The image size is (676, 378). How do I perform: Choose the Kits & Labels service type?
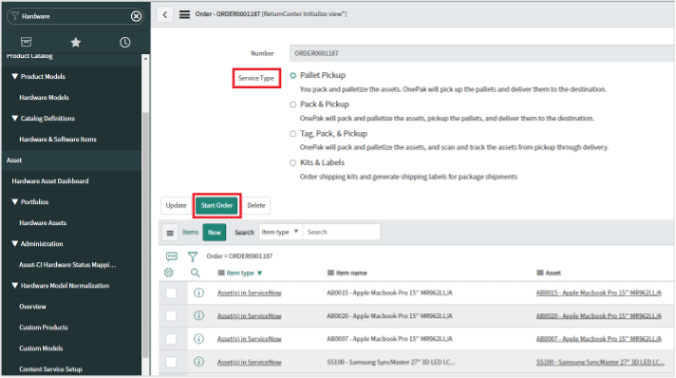[x=293, y=162]
